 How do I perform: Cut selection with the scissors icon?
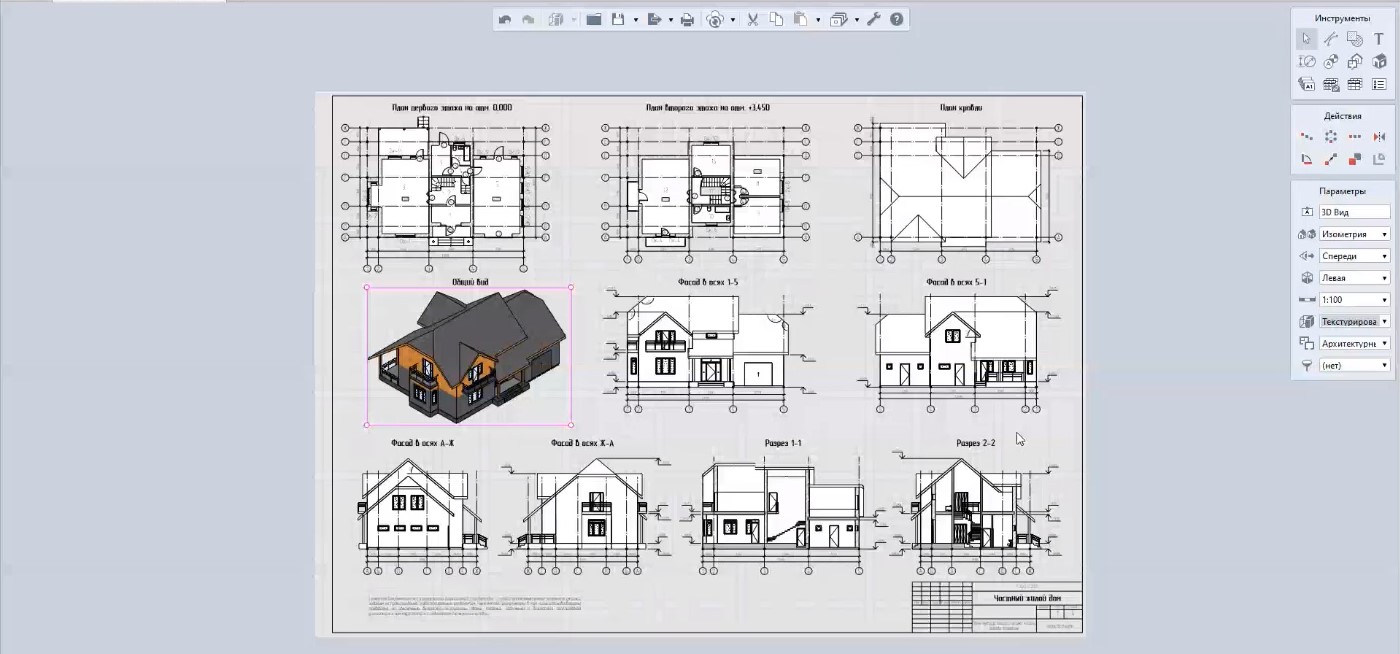(752, 19)
